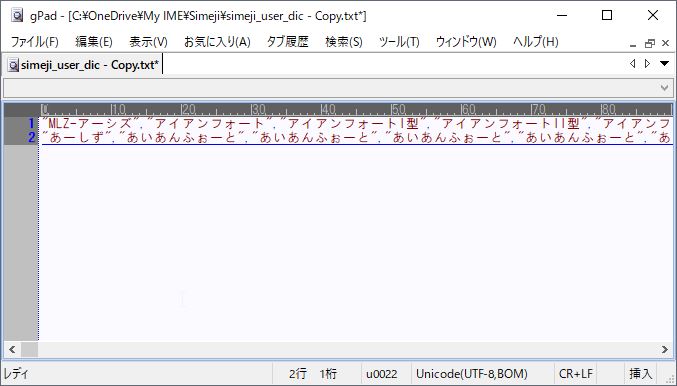Open the 編集(E) menu
Screen dimensions: 677x386
click(94, 42)
